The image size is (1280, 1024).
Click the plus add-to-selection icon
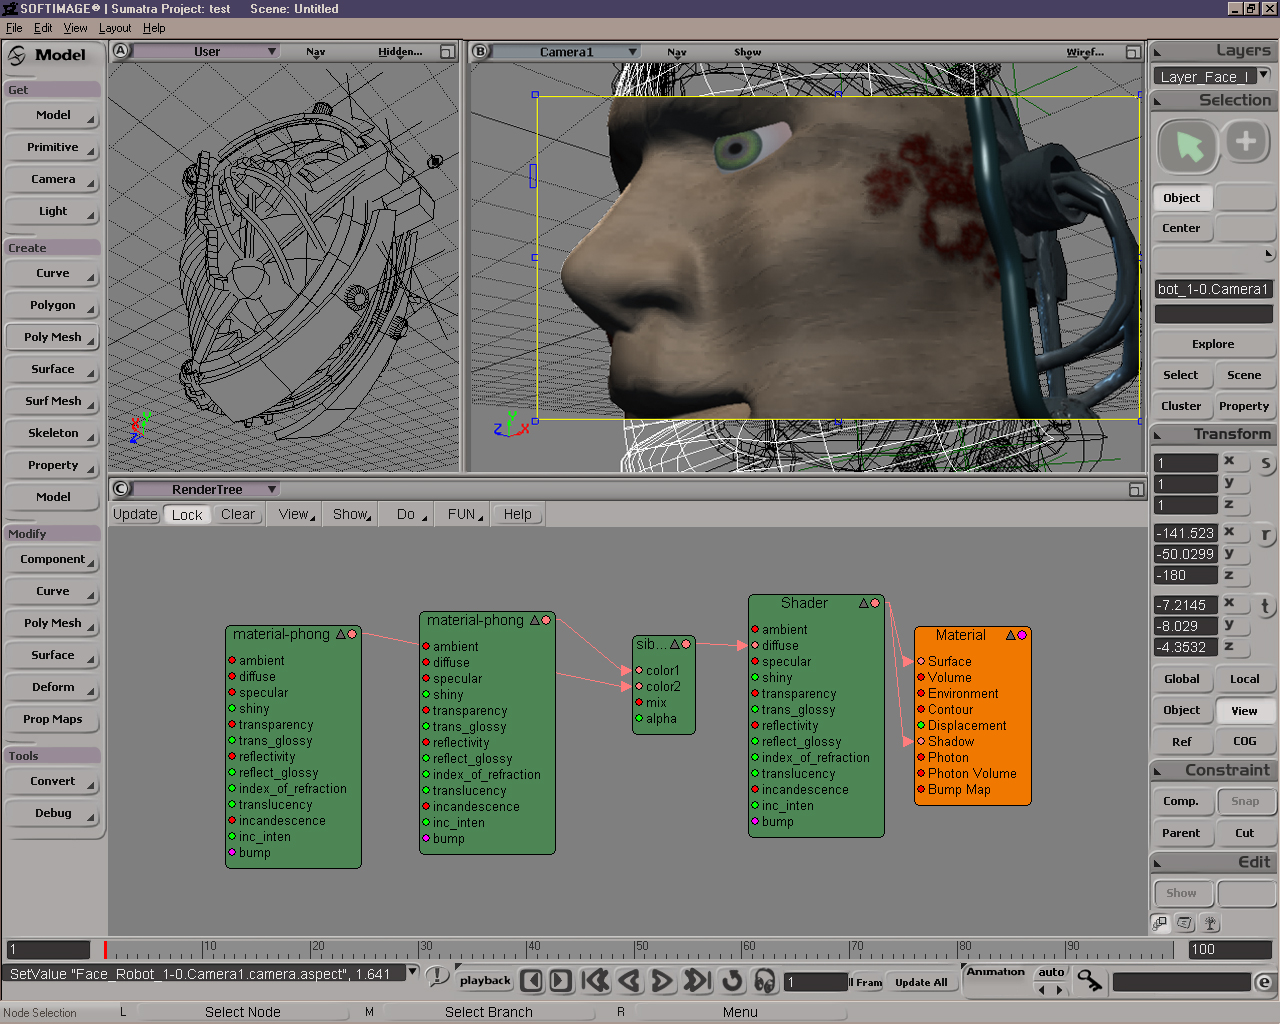[1246, 142]
